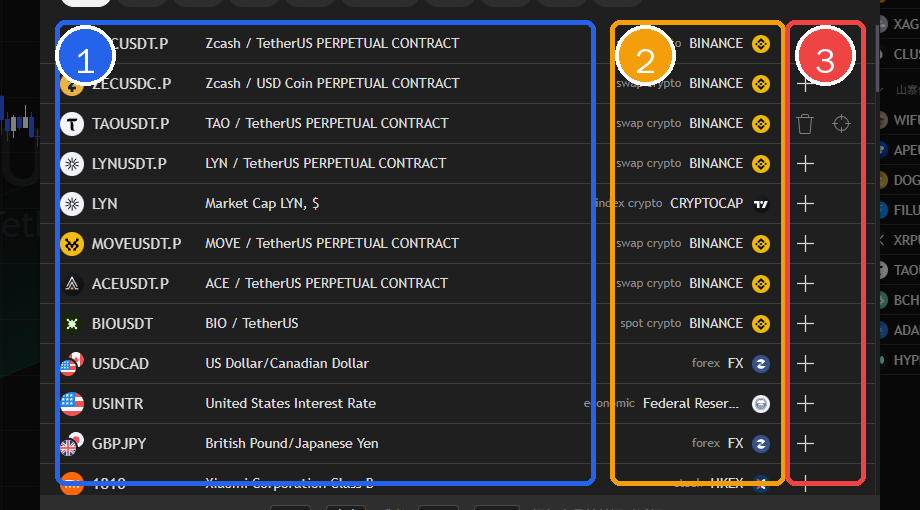Click 'forex' type in USDCAD row
The width and height of the screenshot is (920, 510).
(x=706, y=363)
